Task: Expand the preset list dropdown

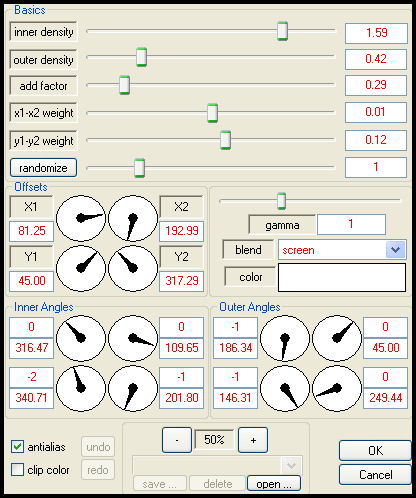Action: pos(291,465)
